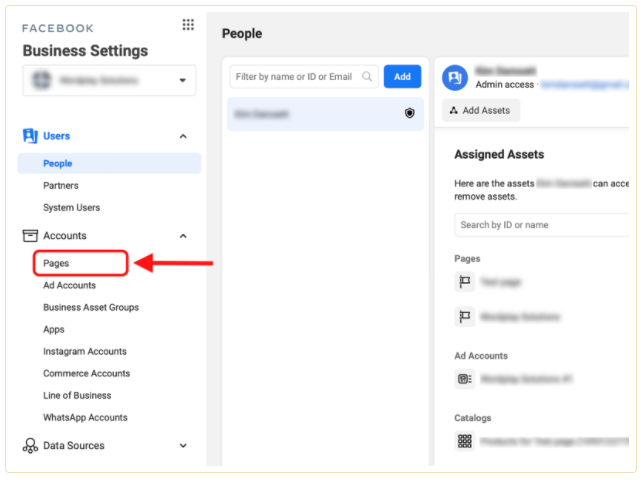
Task: Click the ad account icon under Ad Accounts
Action: pos(465,379)
